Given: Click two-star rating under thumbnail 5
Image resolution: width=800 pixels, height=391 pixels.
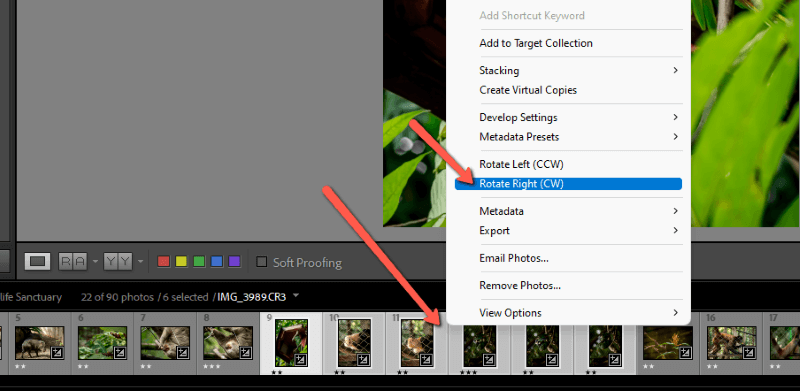Looking at the screenshot, I should pyautogui.click(x=20, y=366).
